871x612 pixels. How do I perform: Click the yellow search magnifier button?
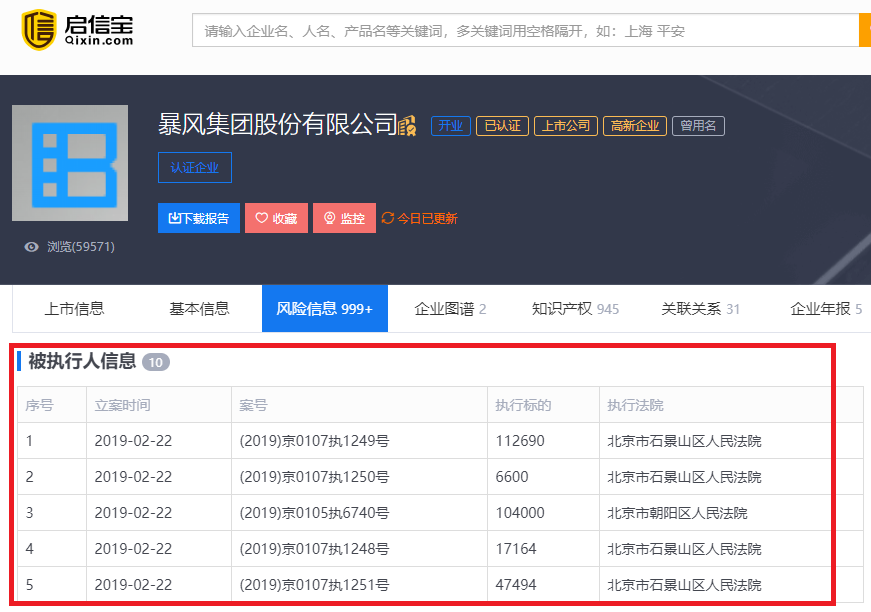863,30
